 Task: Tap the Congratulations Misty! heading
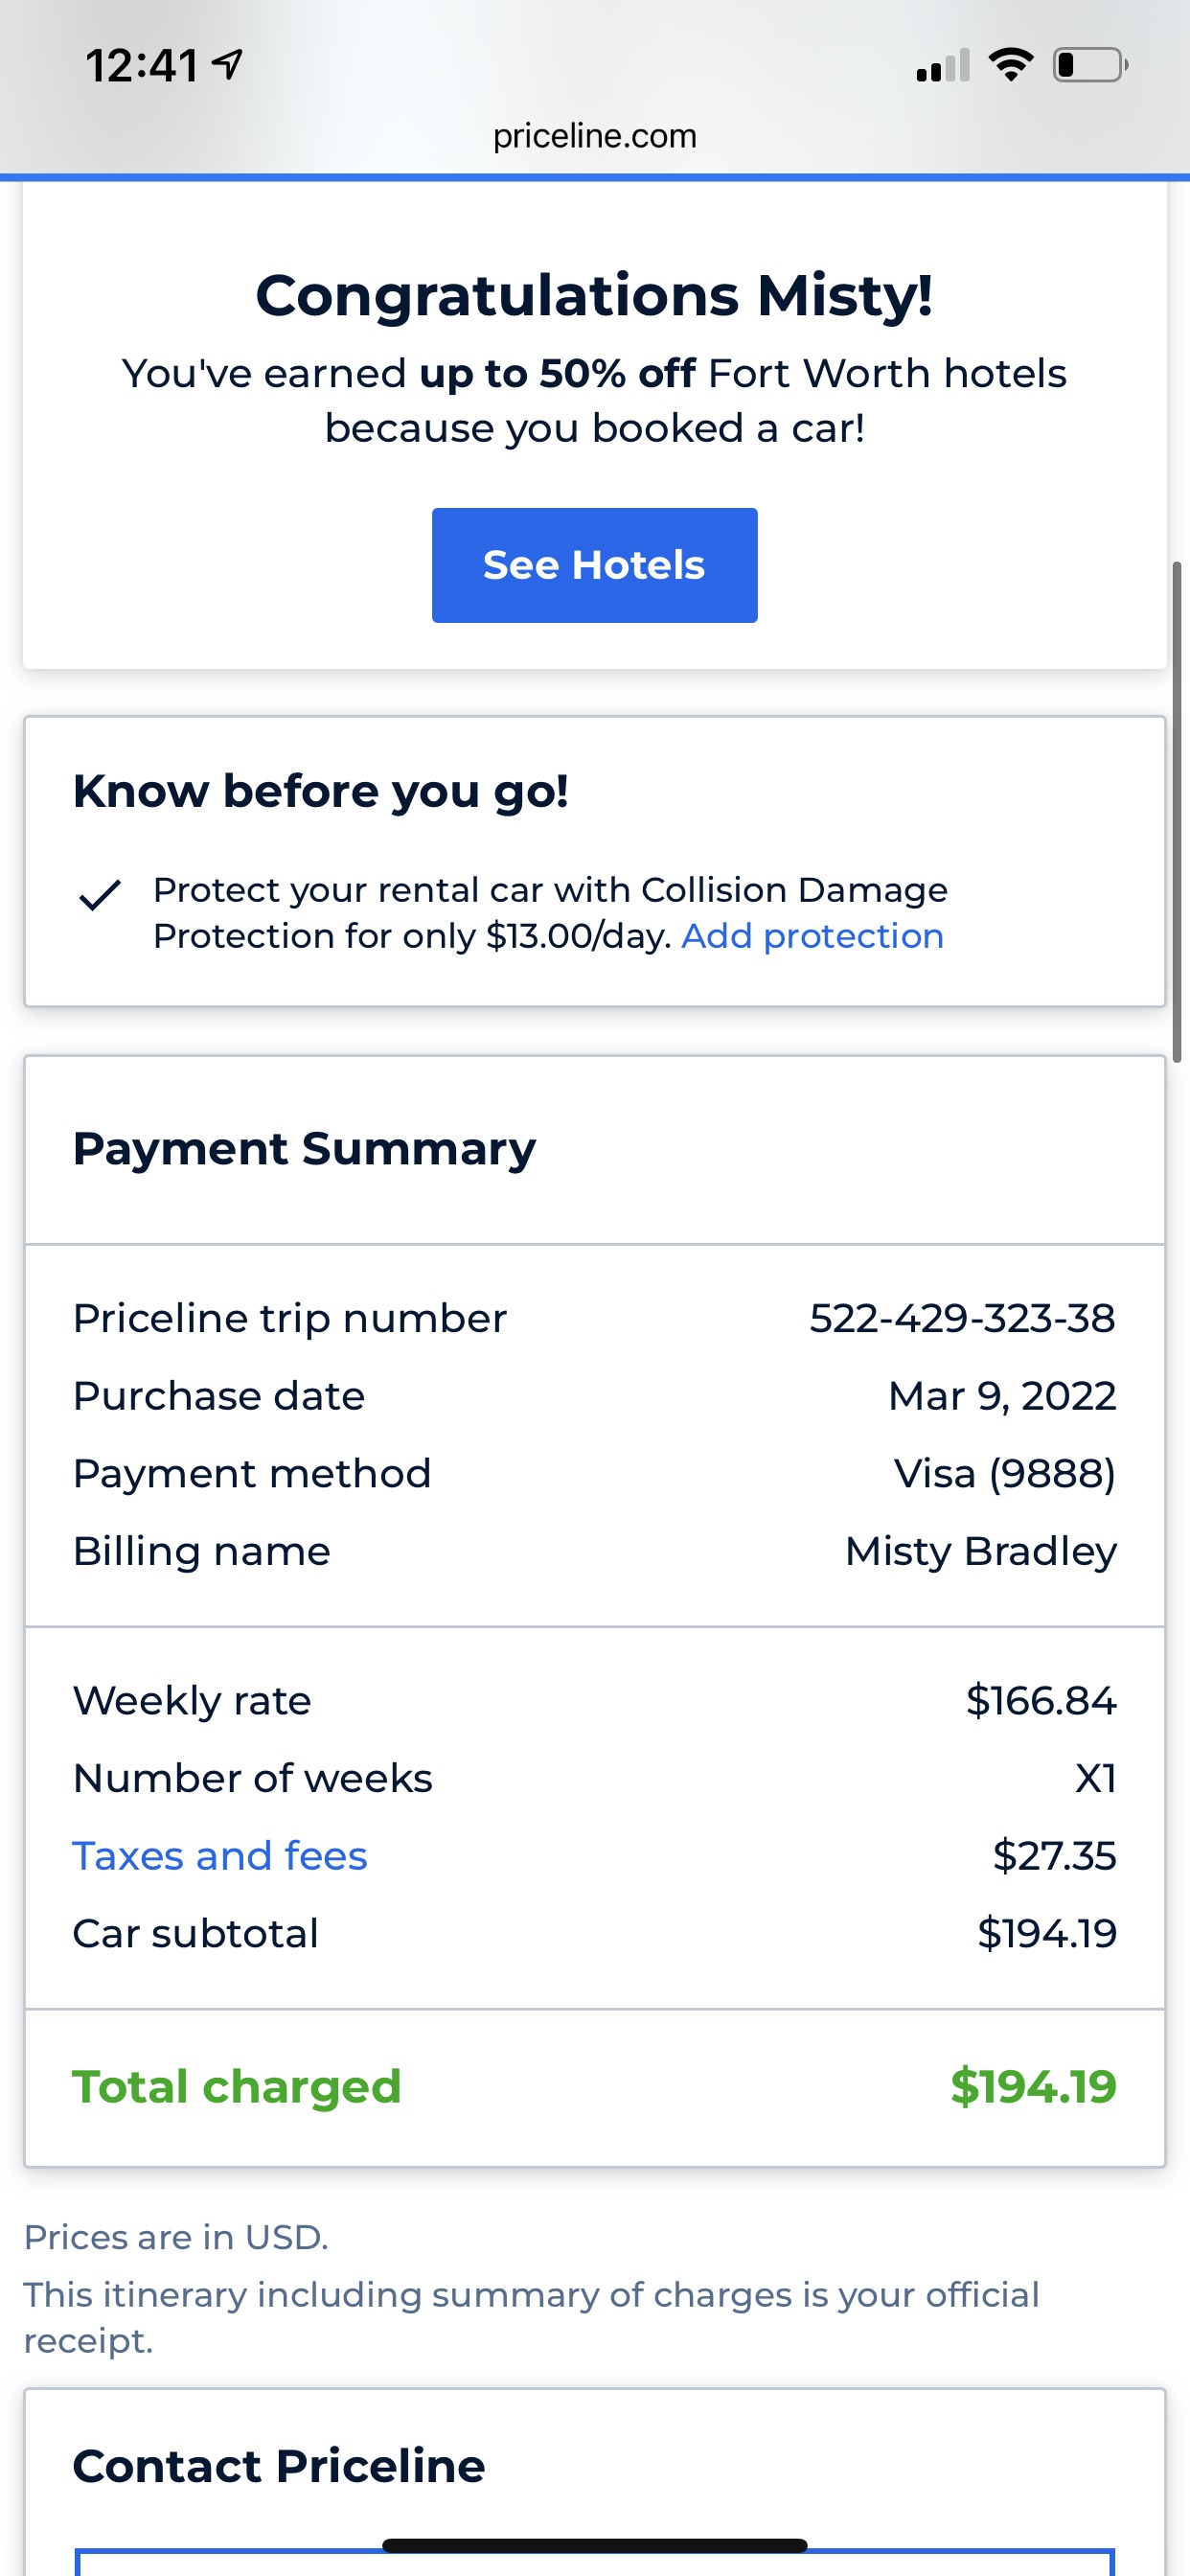594,296
